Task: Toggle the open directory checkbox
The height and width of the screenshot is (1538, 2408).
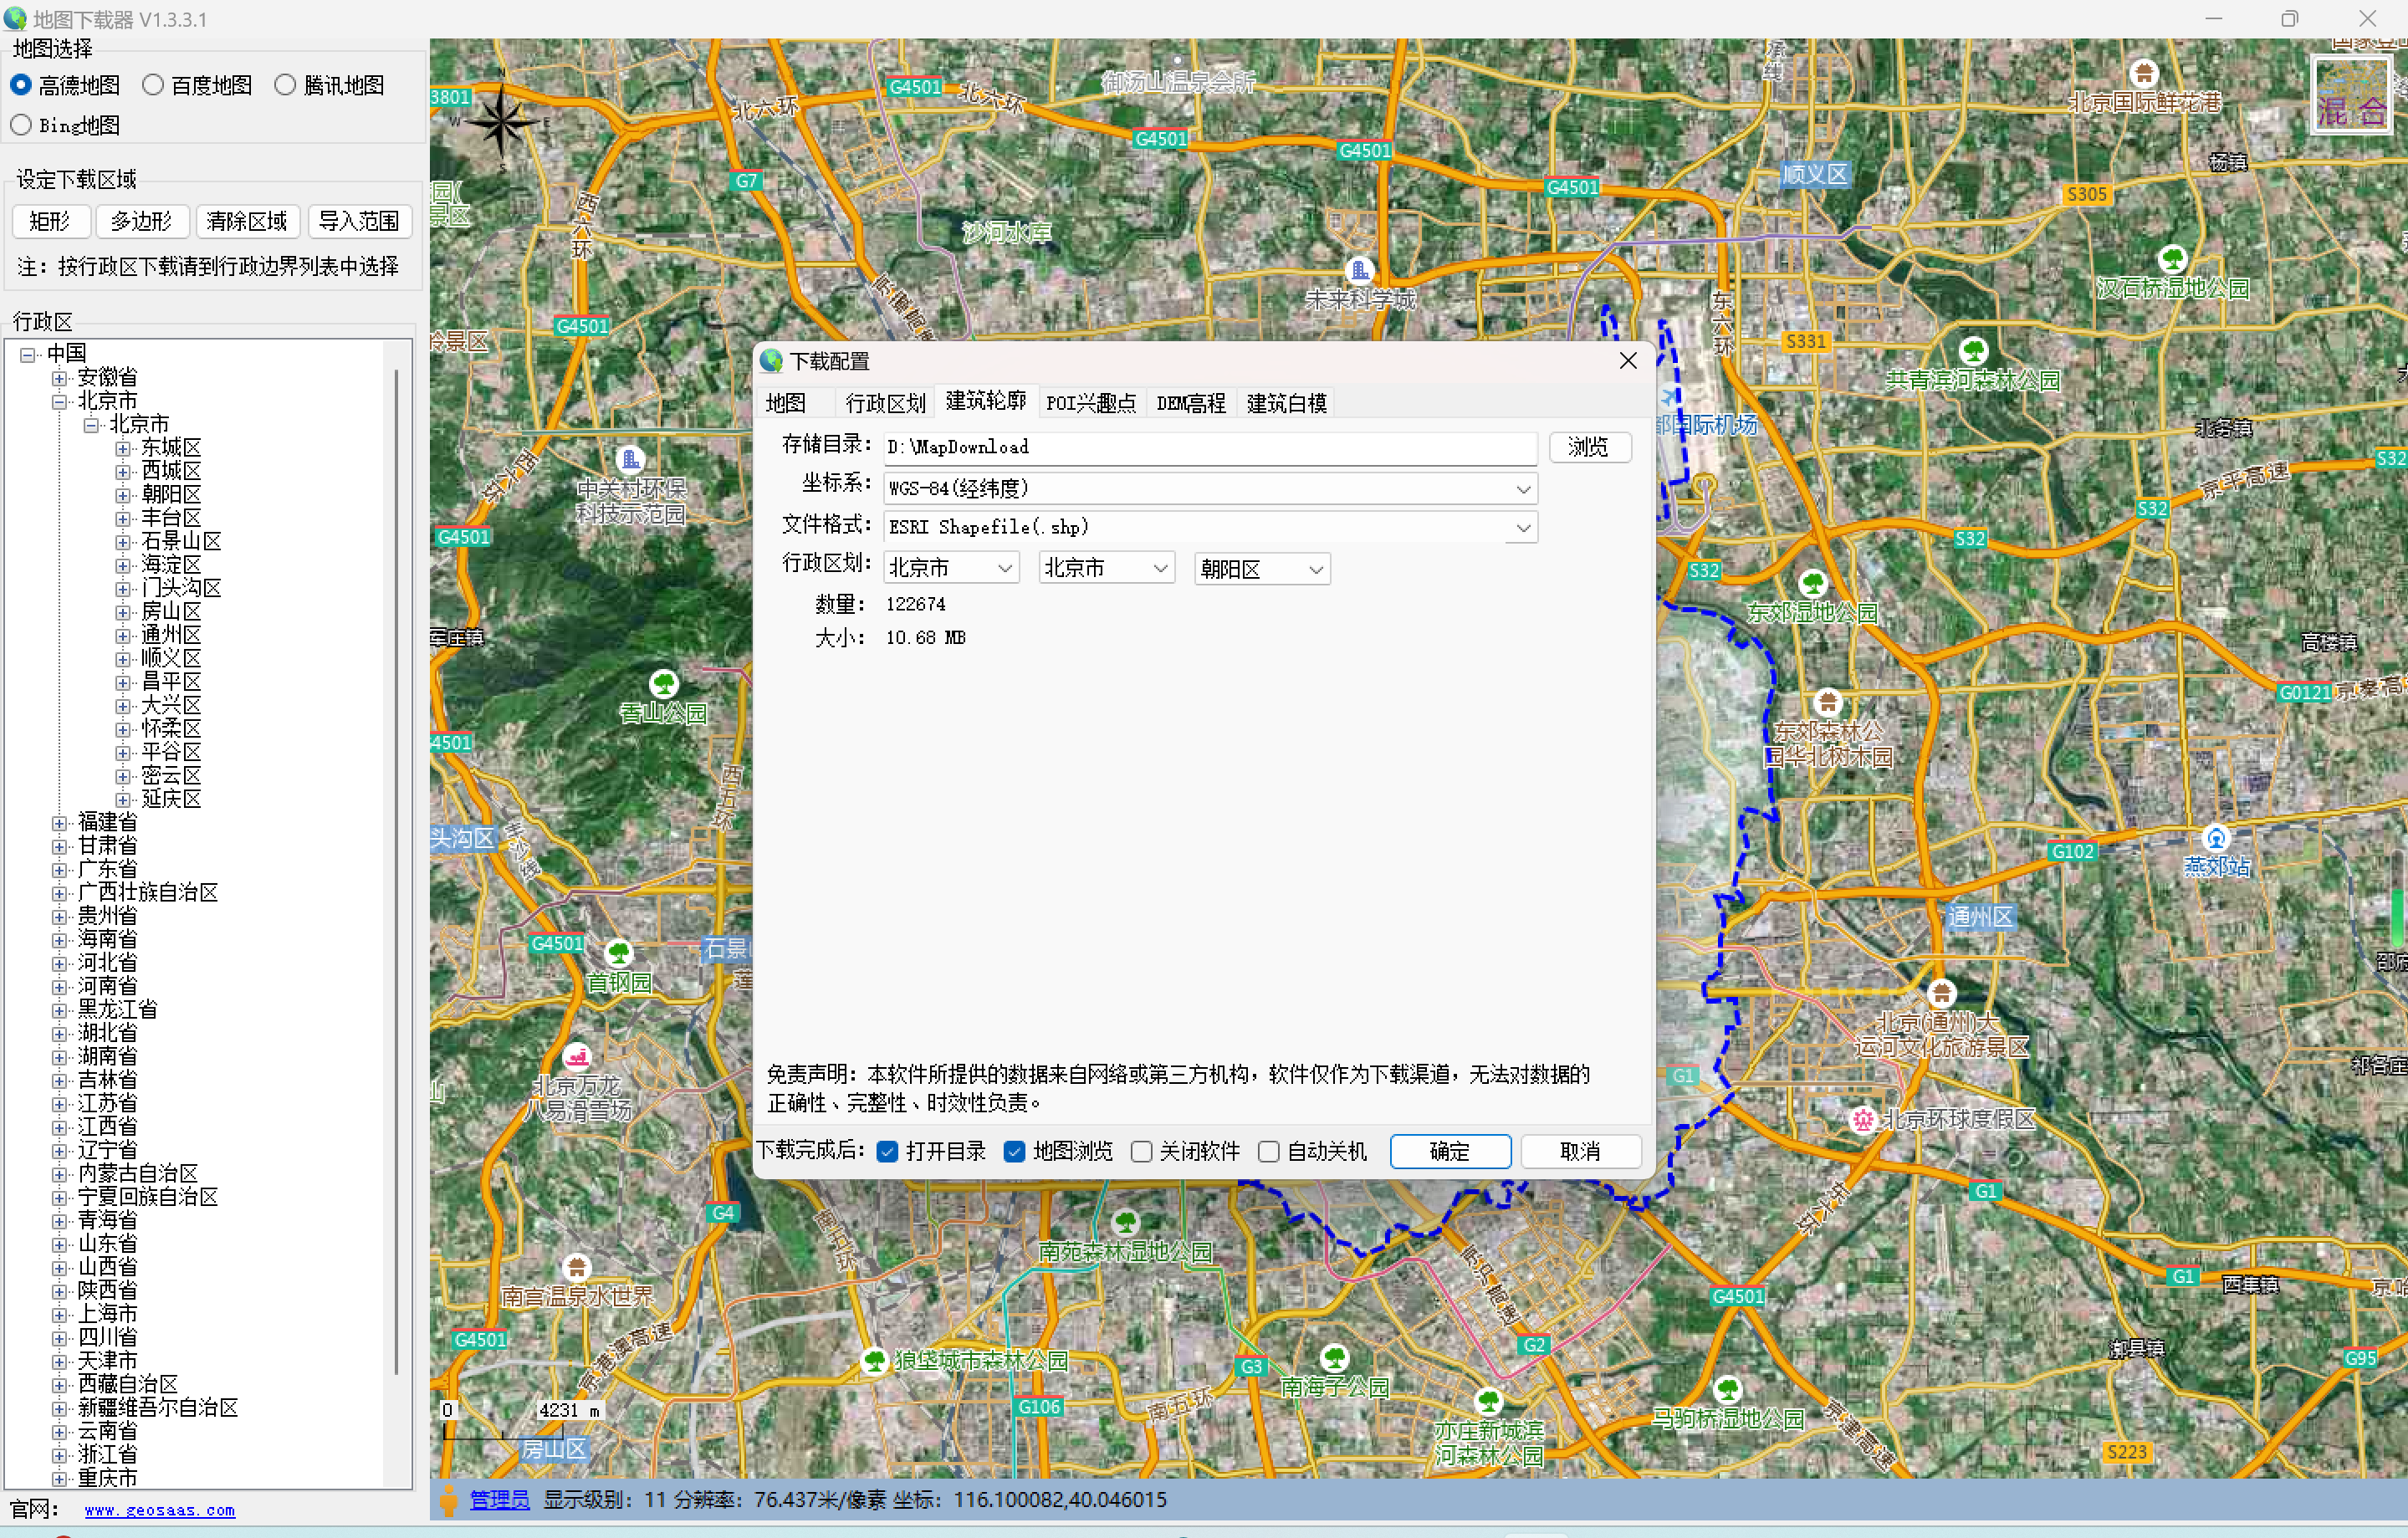Action: coord(887,1152)
